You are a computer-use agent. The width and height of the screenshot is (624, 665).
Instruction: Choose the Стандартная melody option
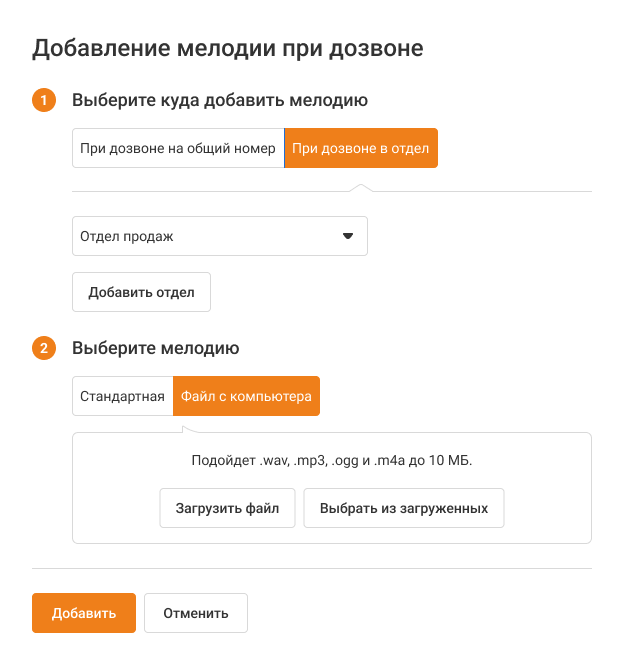[x=122, y=396]
